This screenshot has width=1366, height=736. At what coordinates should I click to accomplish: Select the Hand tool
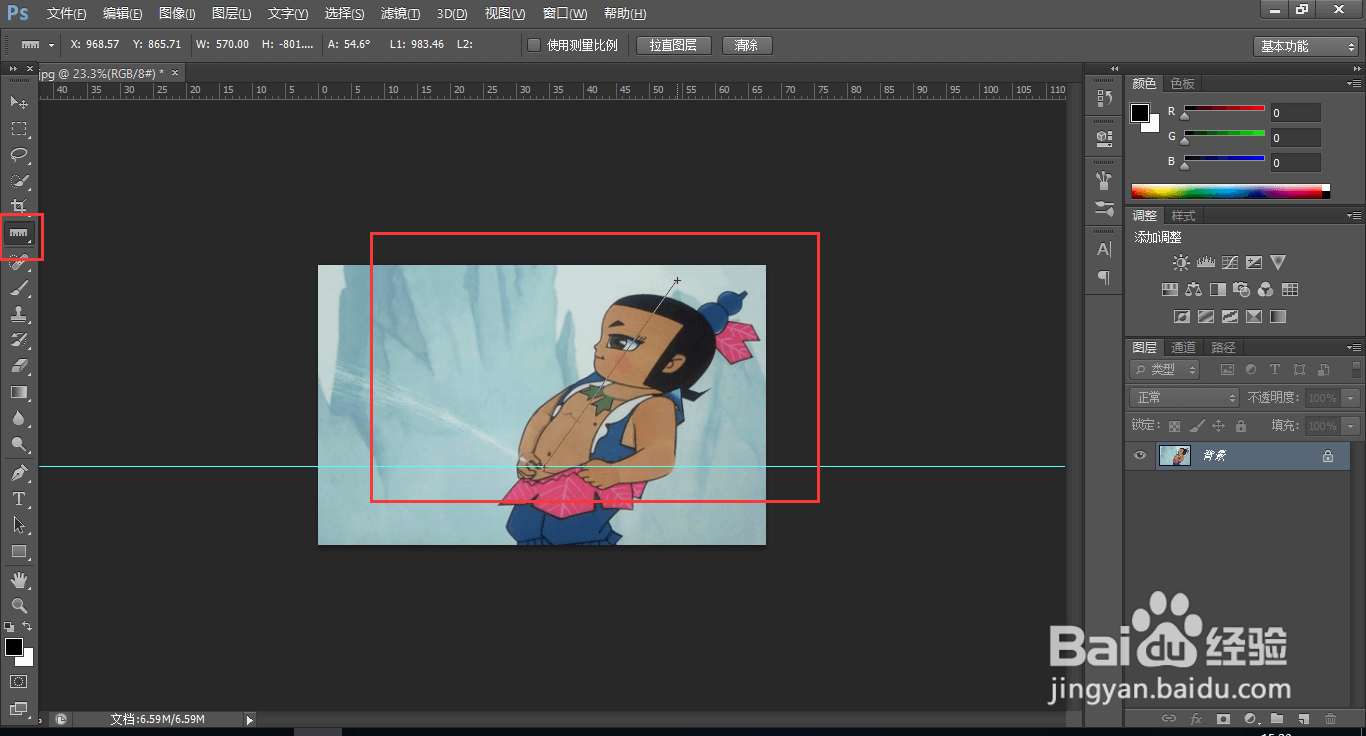point(19,580)
